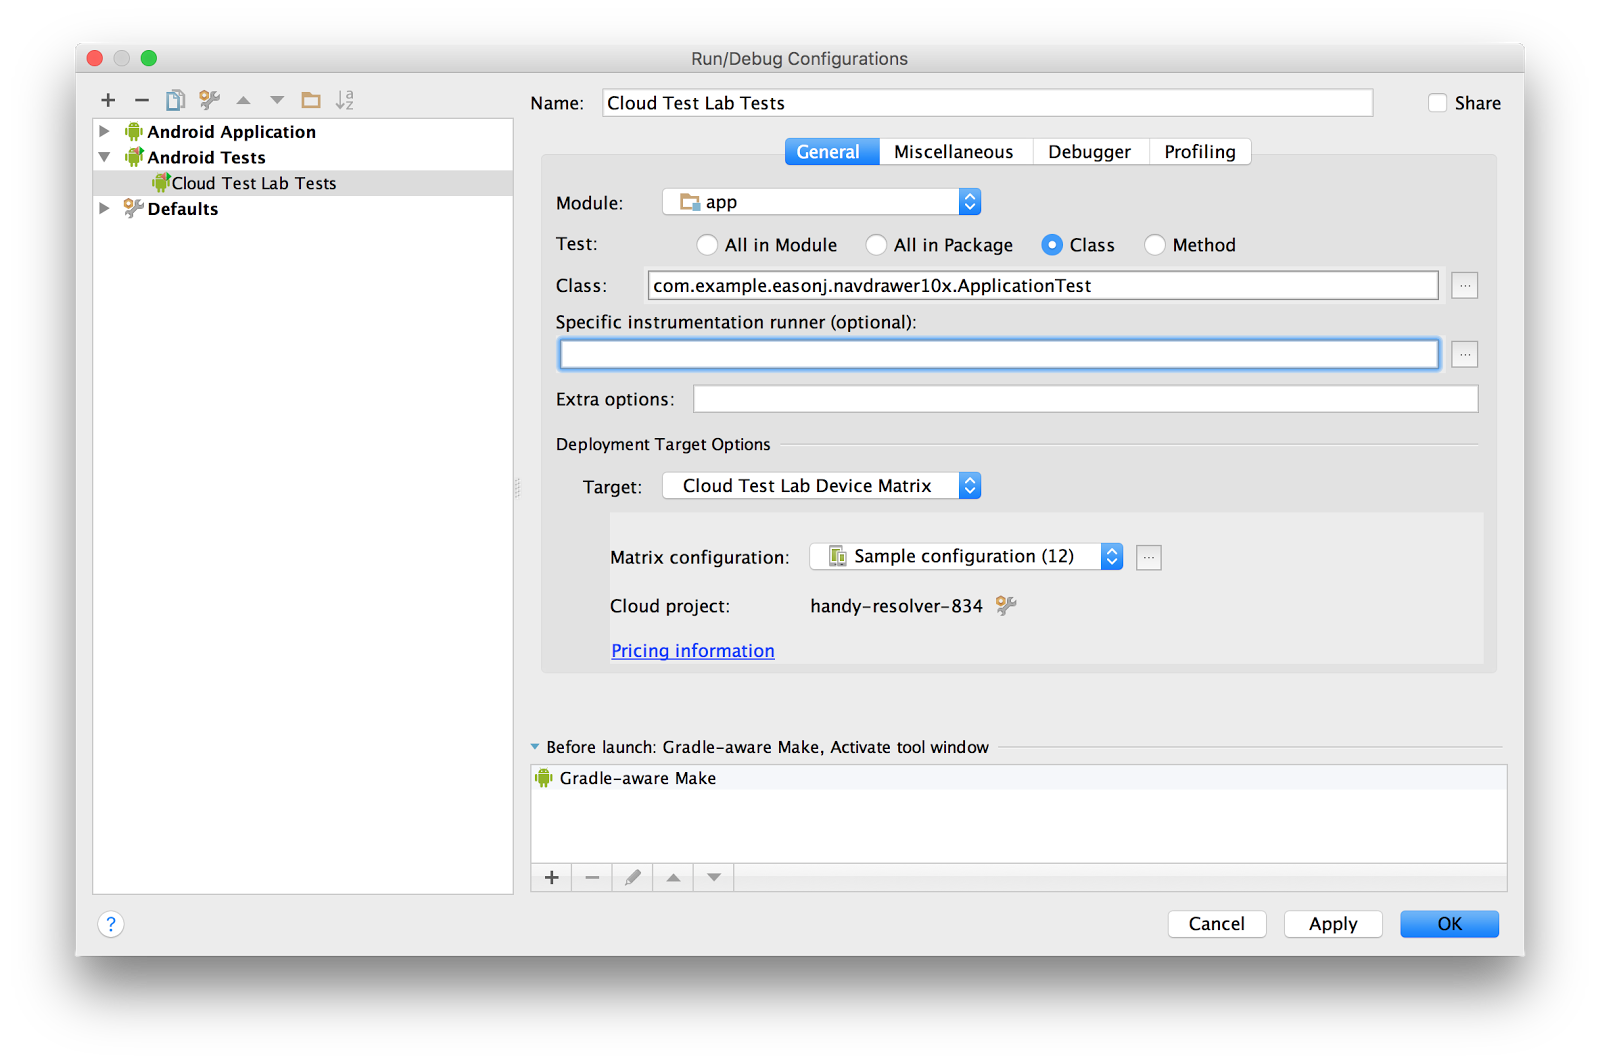Add a new run configuration
The width and height of the screenshot is (1600, 1064).
point(108,100)
